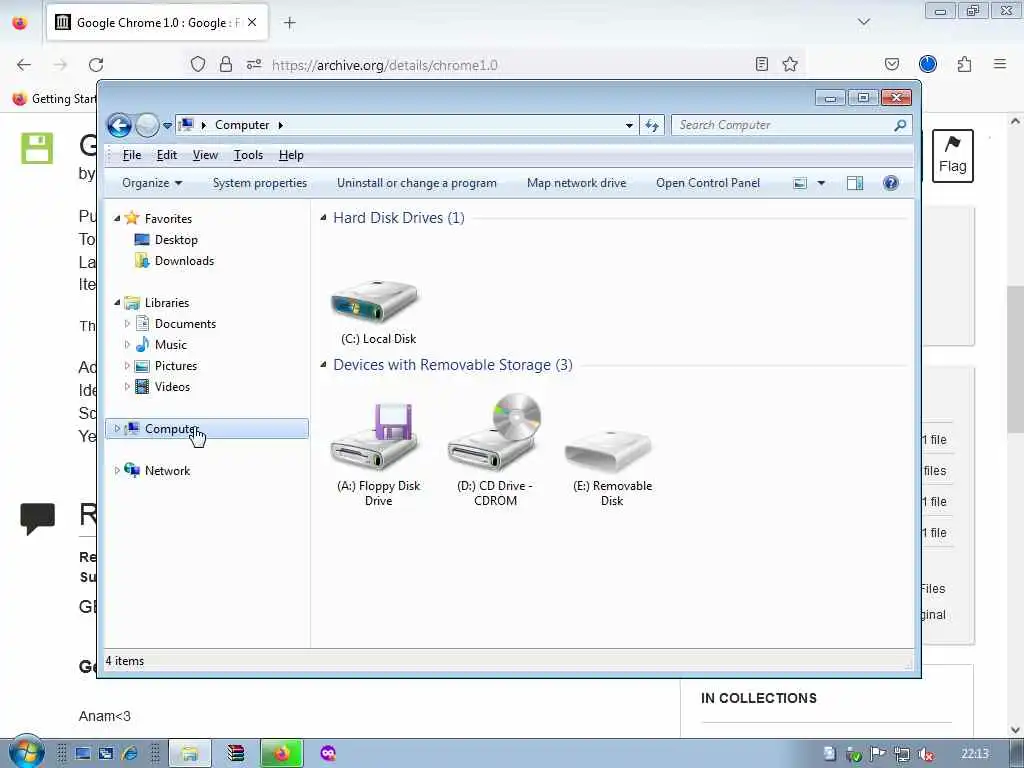Image resolution: width=1024 pixels, height=768 pixels.
Task: Click Uninstall or change a program
Action: [x=417, y=183]
